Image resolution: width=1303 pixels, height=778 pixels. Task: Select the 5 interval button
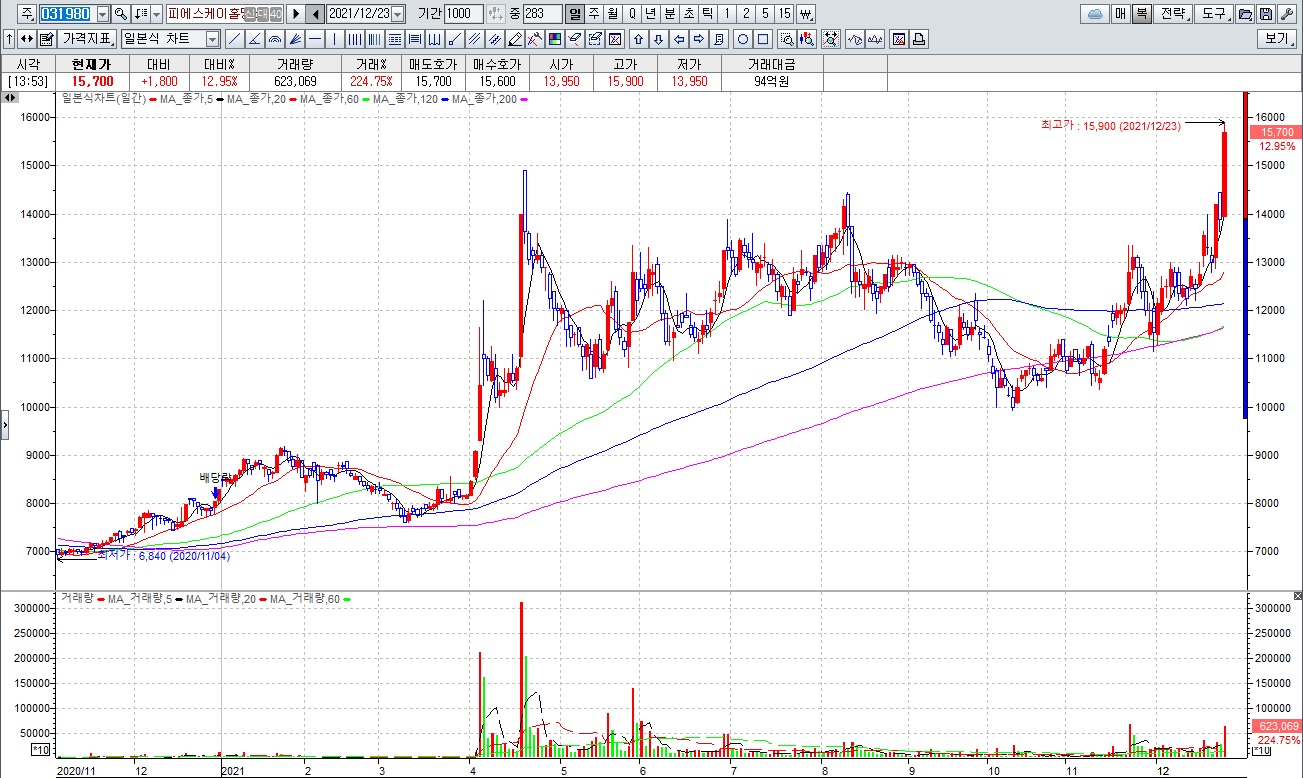coord(765,14)
